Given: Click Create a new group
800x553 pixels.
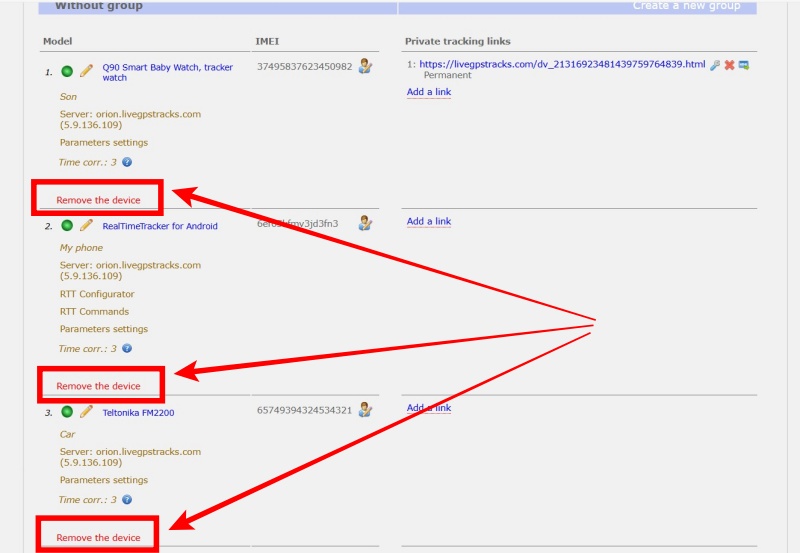Looking at the screenshot, I should coord(686,6).
